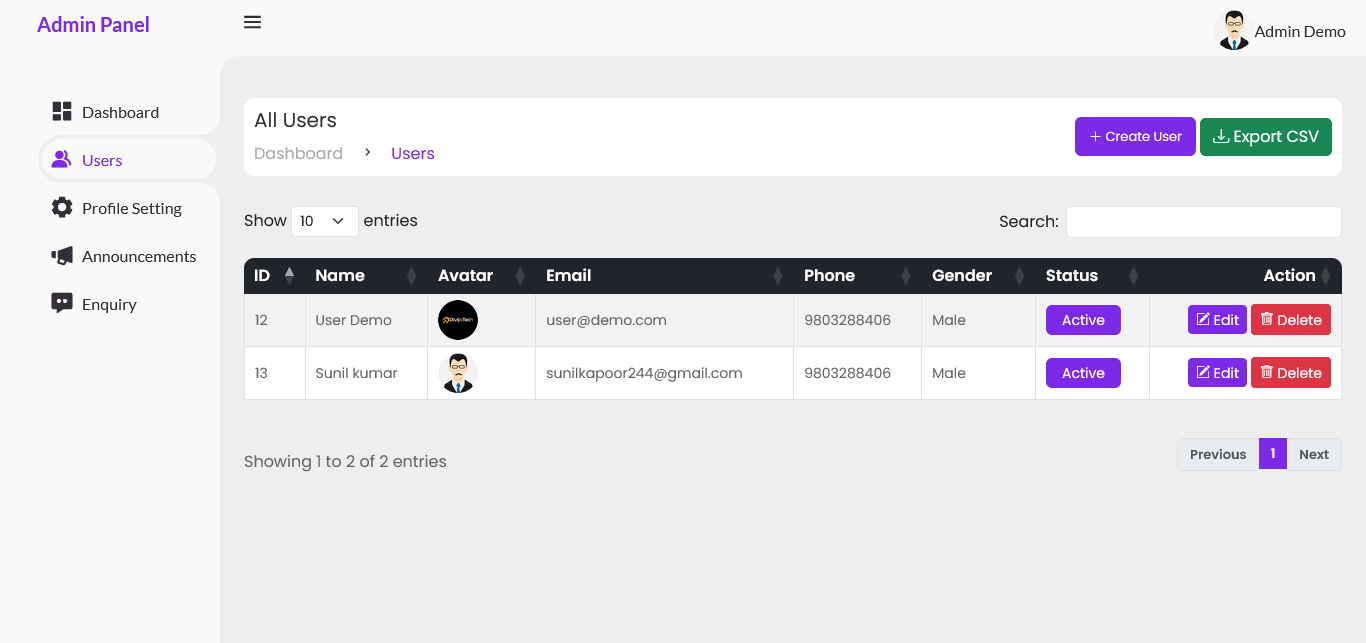This screenshot has height=643, width=1366.
Task: Edit the User Demo row
Action: pyautogui.click(x=1217, y=320)
